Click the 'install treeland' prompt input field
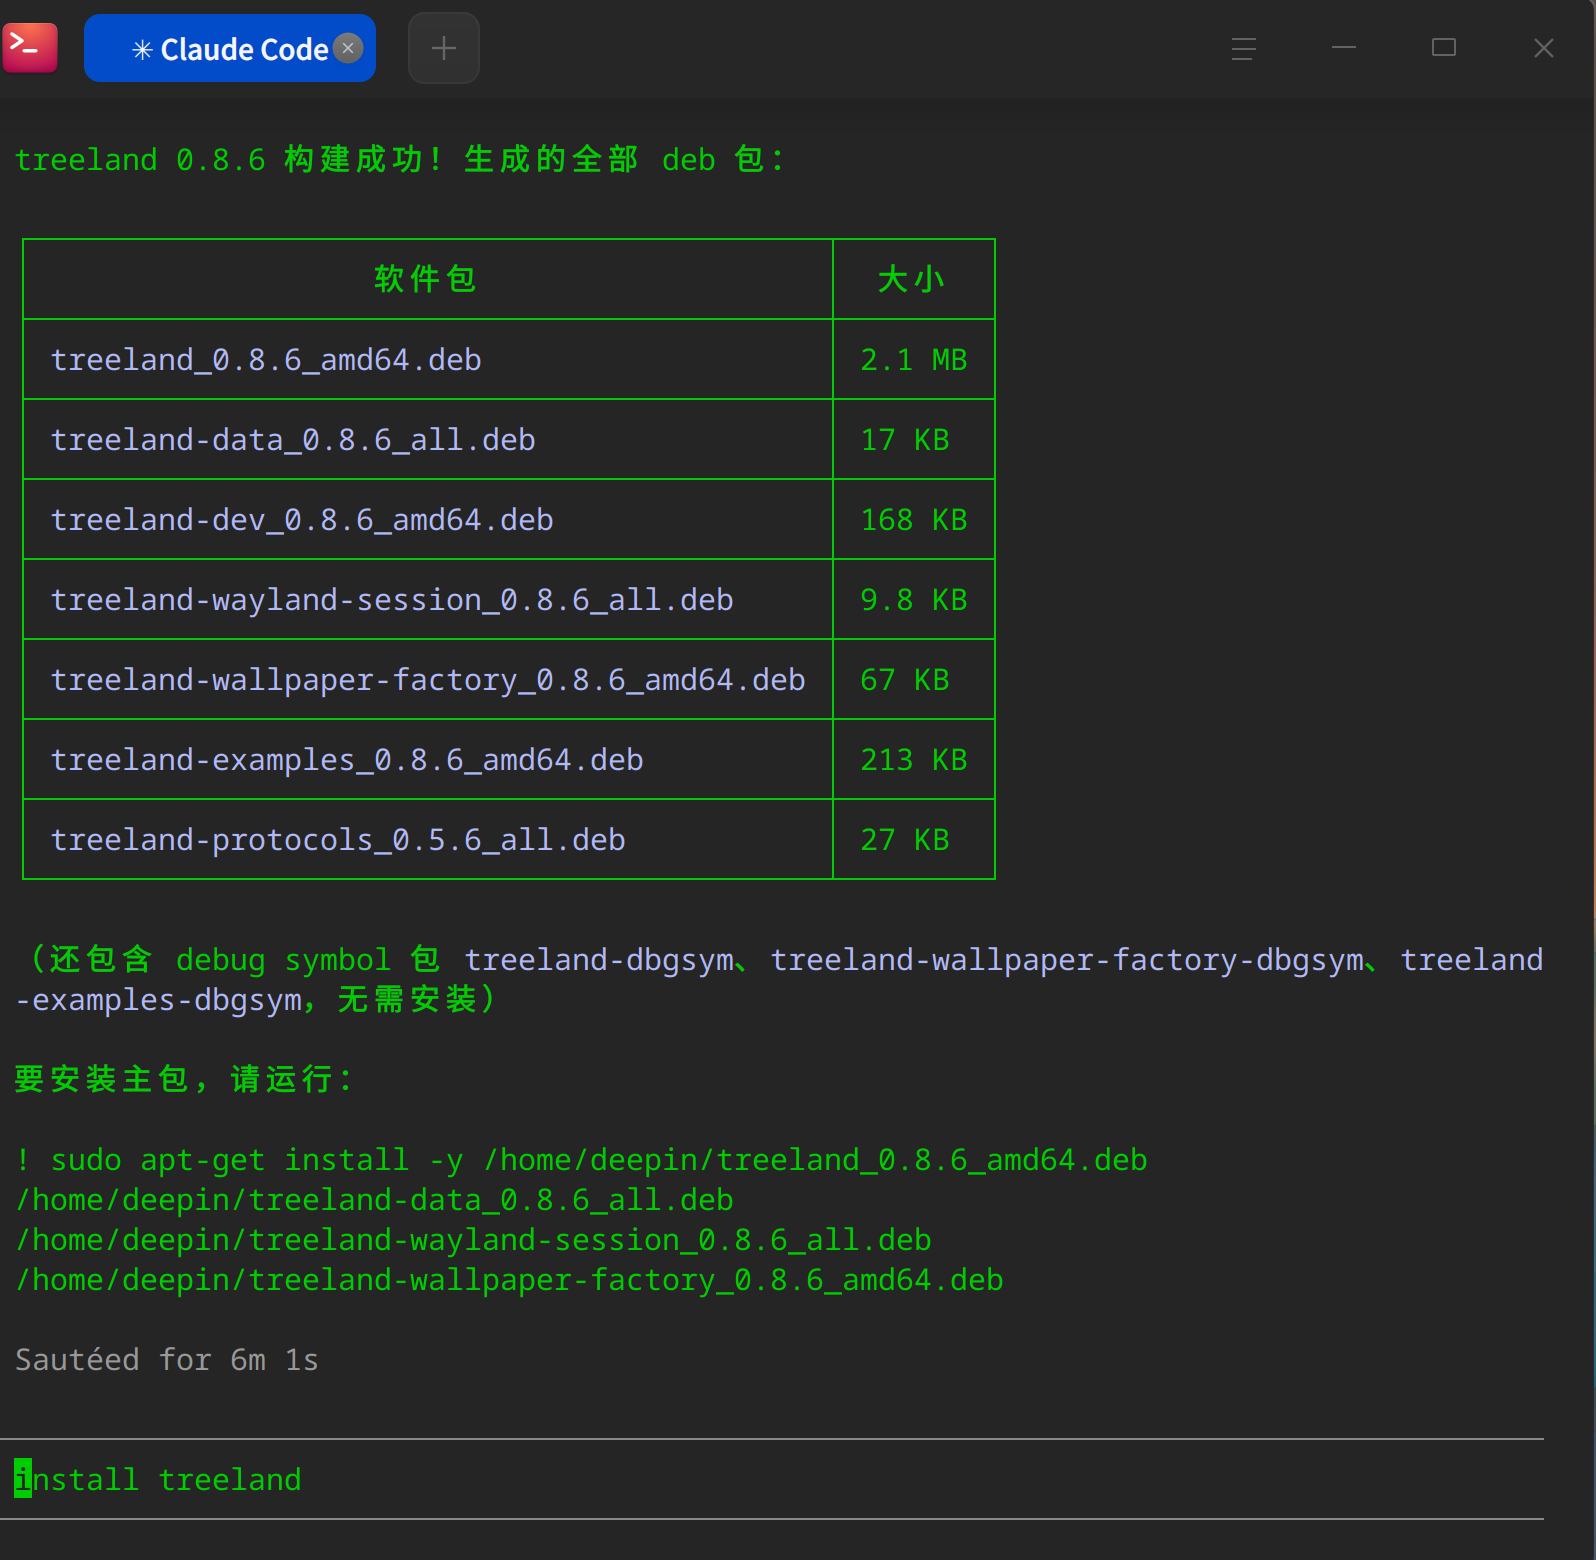Screen dimensions: 1596x1560 tap(772, 1479)
